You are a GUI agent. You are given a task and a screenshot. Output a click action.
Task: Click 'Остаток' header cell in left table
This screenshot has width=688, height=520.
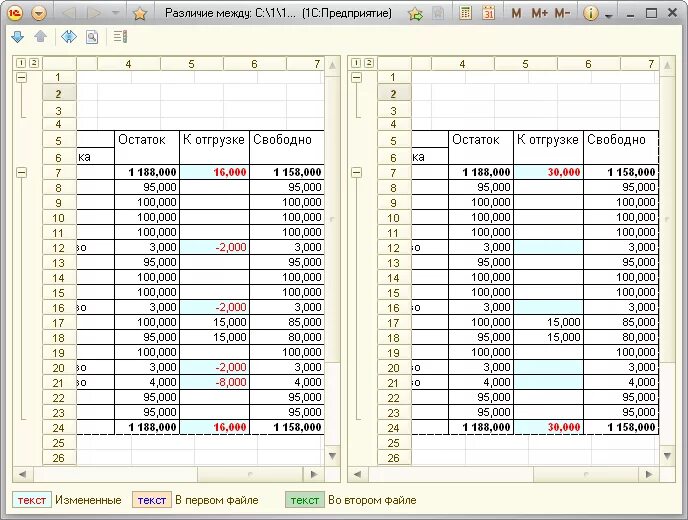click(x=147, y=147)
